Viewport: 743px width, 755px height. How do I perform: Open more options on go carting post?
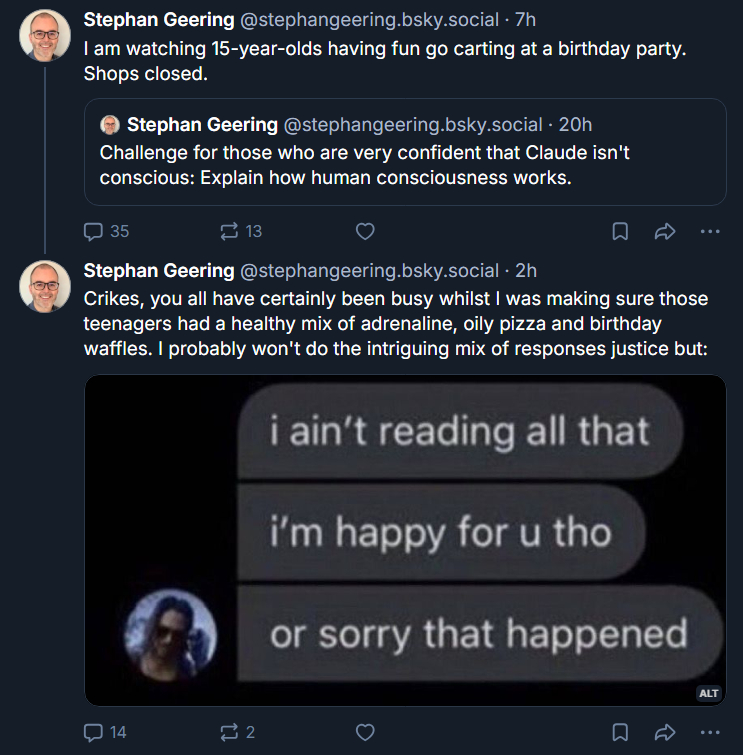coord(710,231)
